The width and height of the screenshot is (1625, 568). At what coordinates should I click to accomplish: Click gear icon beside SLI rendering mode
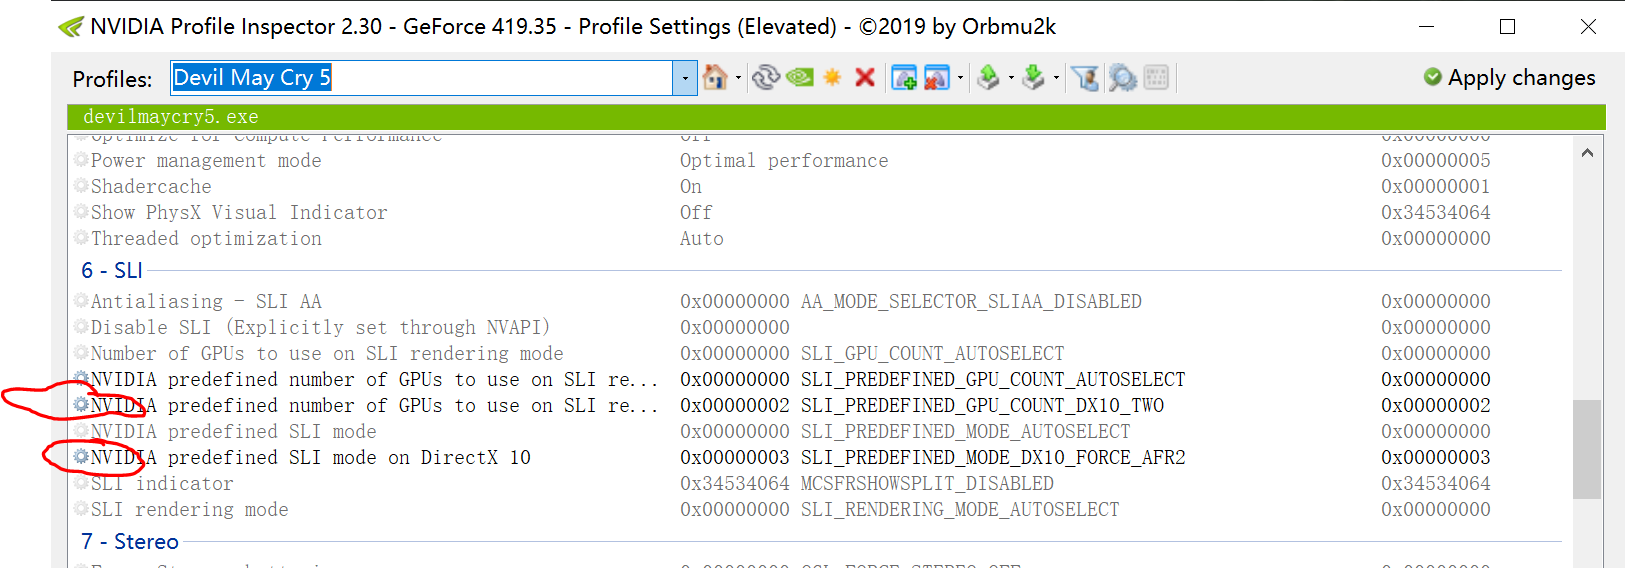click(x=81, y=509)
